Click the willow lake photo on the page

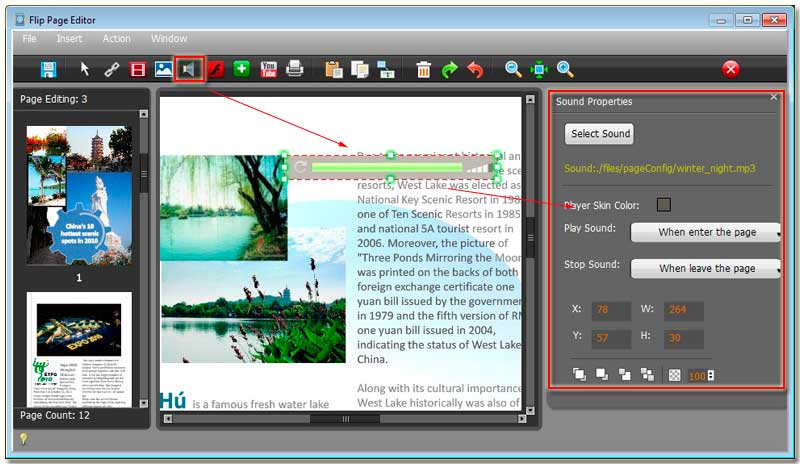pos(223,208)
